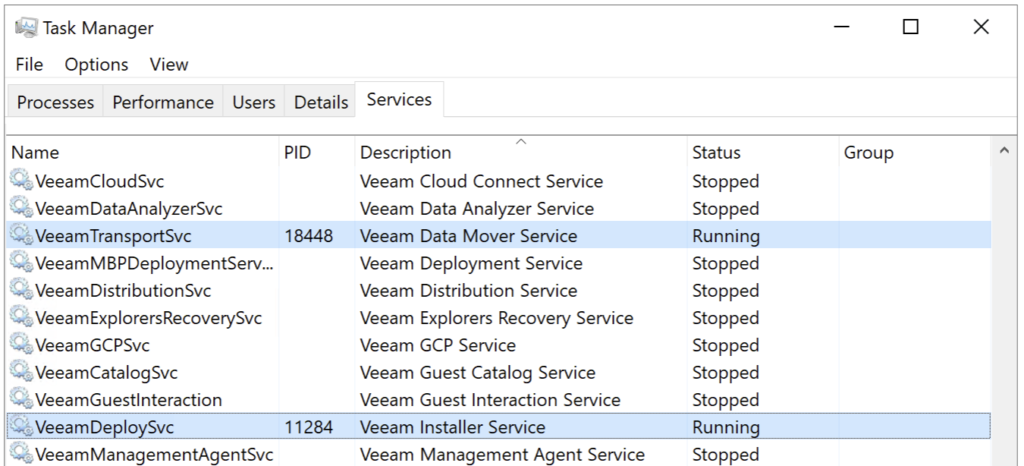This screenshot has height=466, width=1024.
Task: Maximize the Task Manager window
Action: tap(910, 27)
